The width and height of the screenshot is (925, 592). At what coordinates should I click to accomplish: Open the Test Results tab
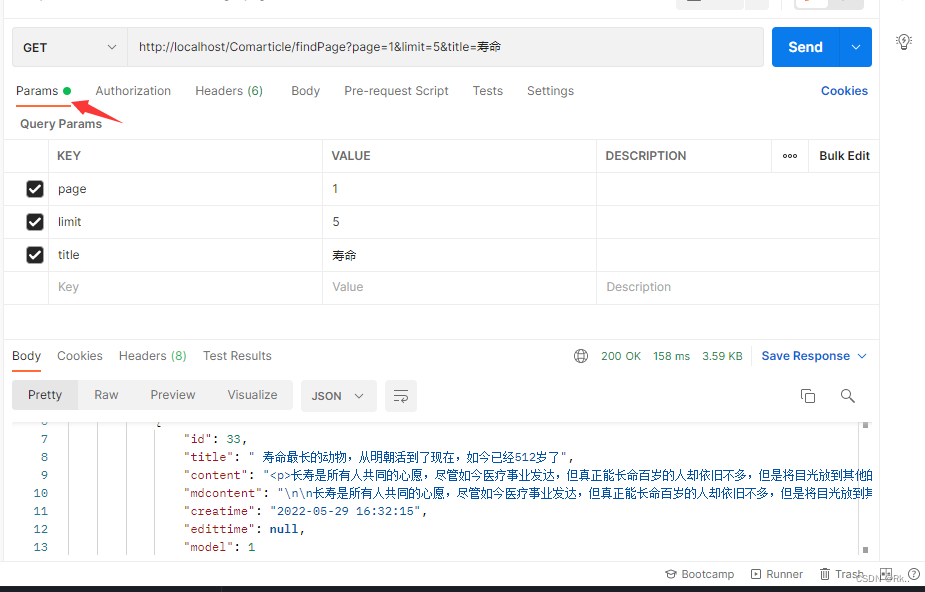click(x=237, y=356)
